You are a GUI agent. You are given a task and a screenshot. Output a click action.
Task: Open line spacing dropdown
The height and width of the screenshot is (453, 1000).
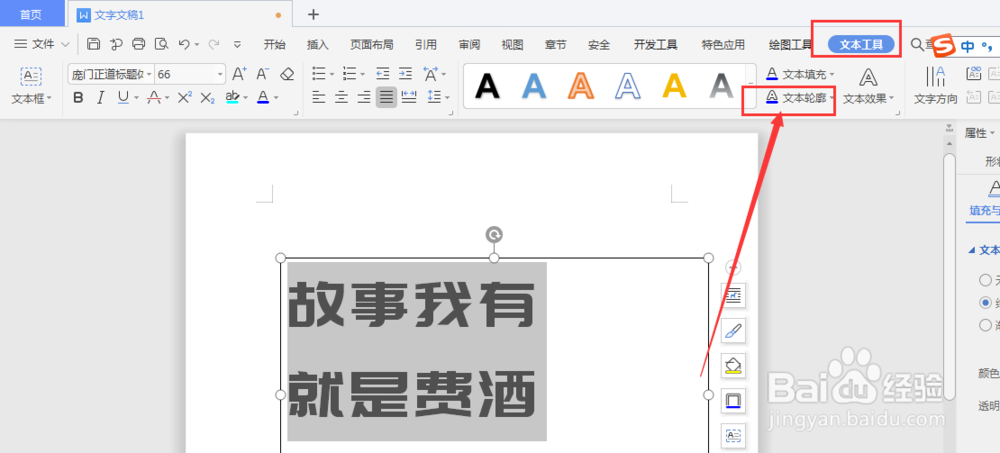(x=447, y=98)
